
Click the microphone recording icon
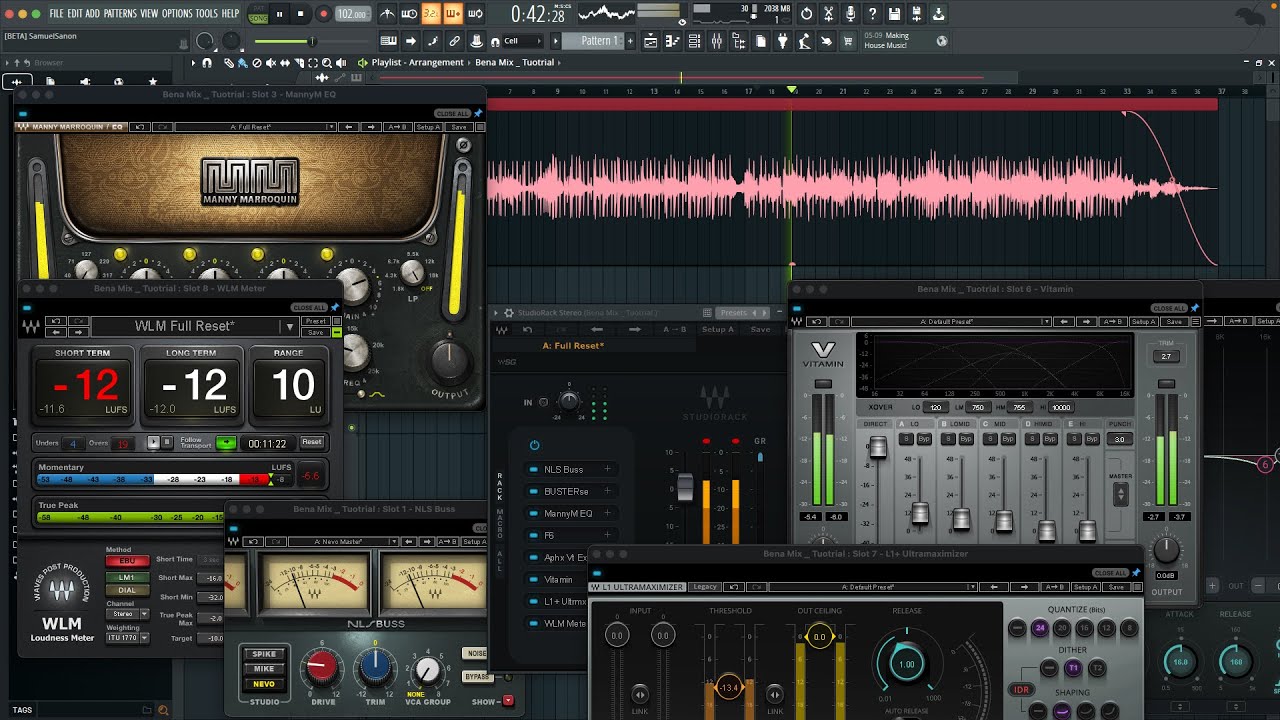(850, 14)
